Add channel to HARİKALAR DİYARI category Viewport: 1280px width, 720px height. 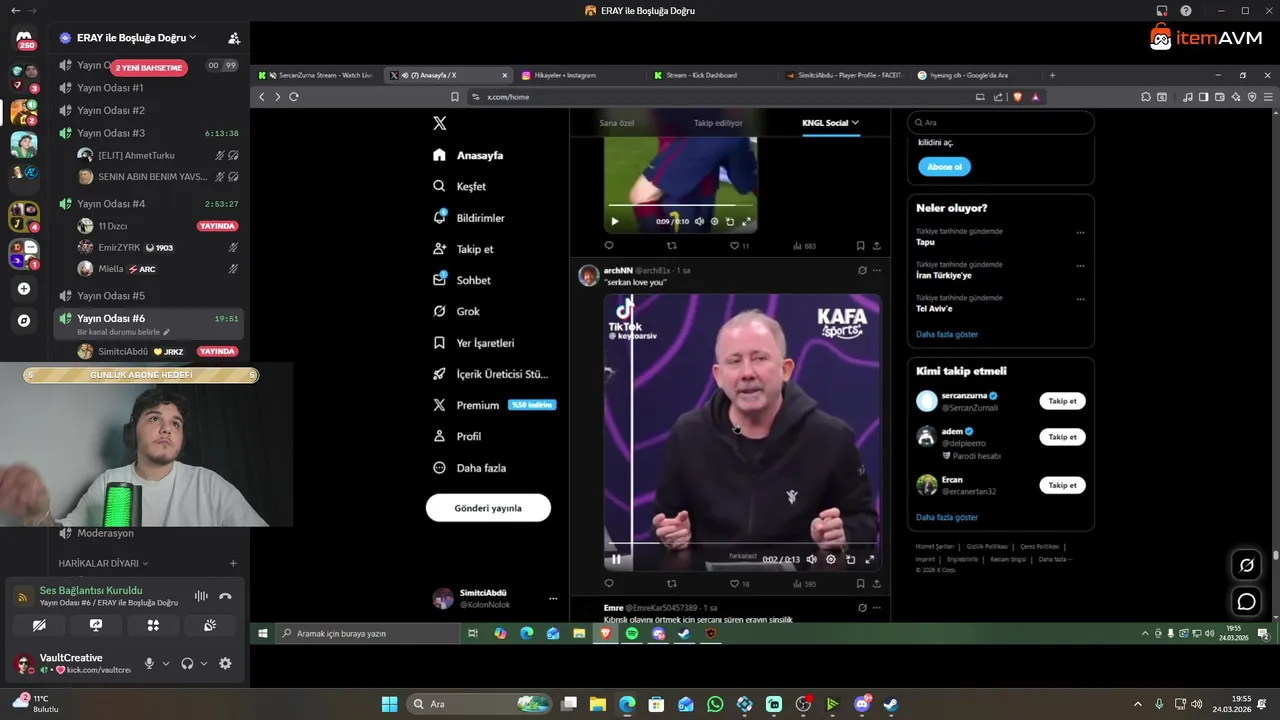tap(233, 563)
